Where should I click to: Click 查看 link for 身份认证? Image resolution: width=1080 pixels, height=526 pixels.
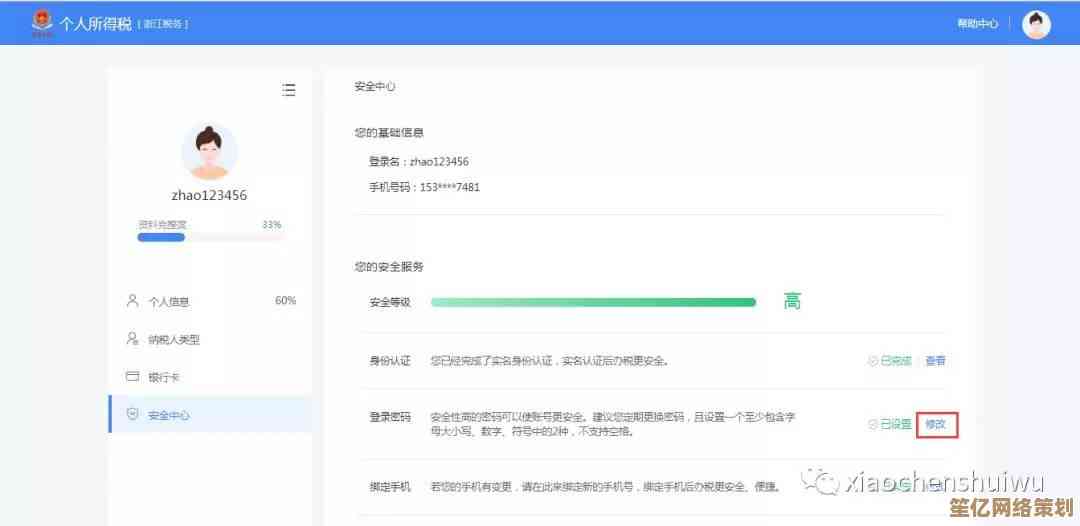(935, 361)
